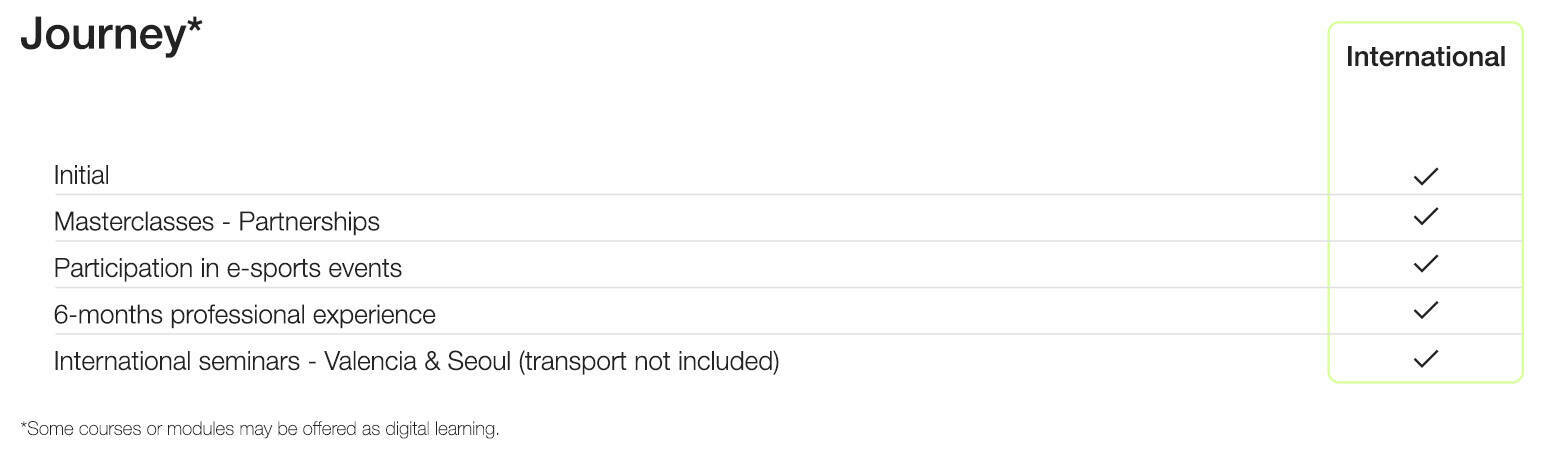The image size is (1553, 469).
Task: Click the International seminars row checkmark
Action: [1425, 358]
